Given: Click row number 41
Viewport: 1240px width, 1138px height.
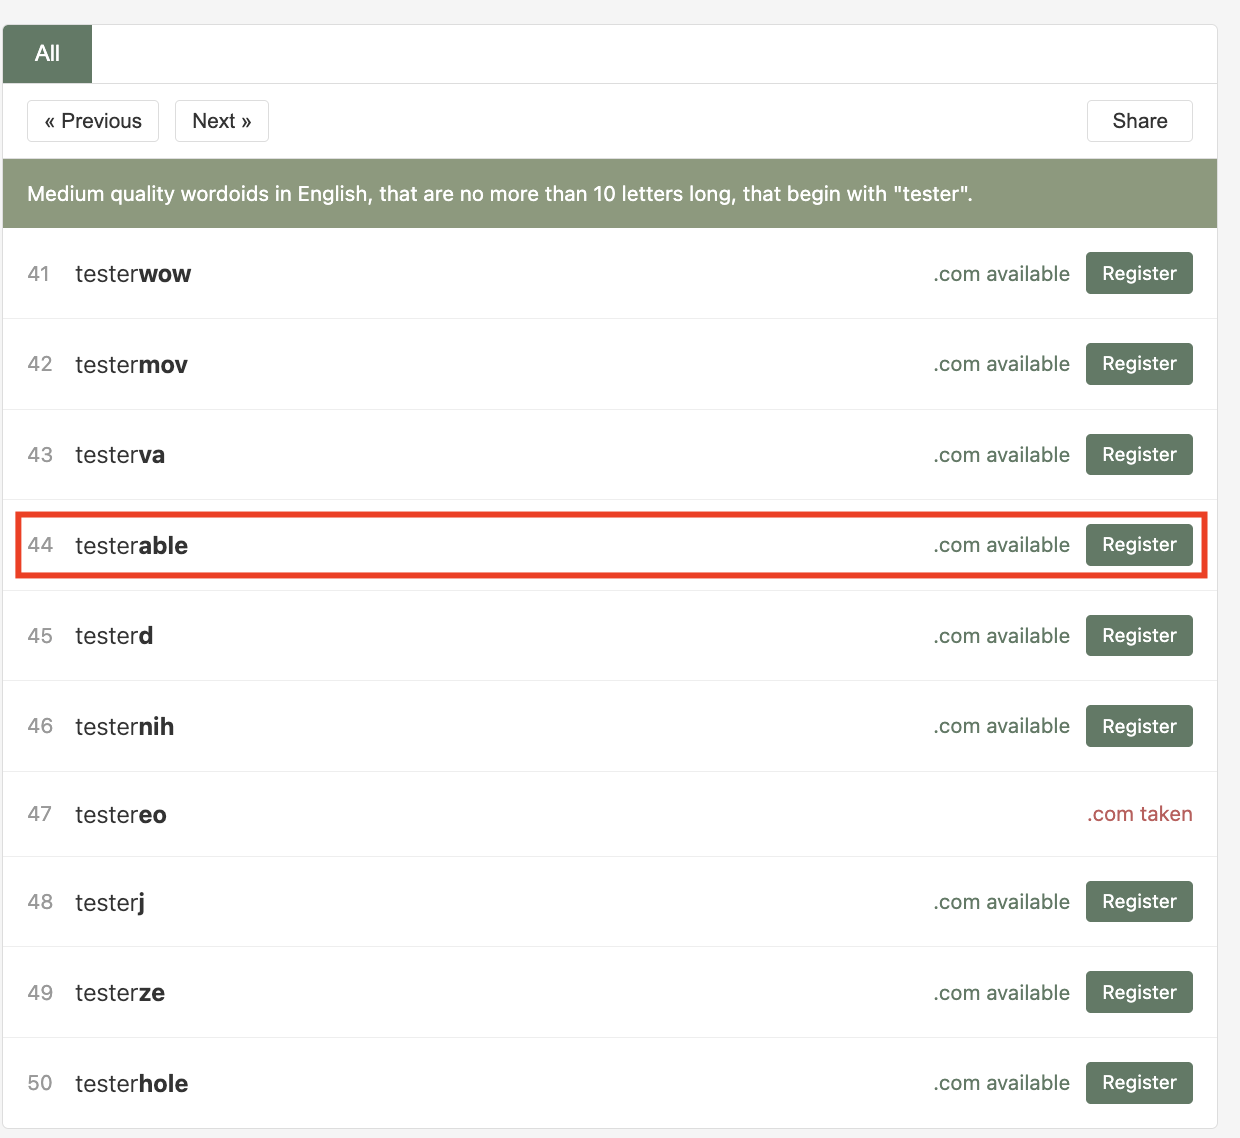Looking at the screenshot, I should (39, 274).
